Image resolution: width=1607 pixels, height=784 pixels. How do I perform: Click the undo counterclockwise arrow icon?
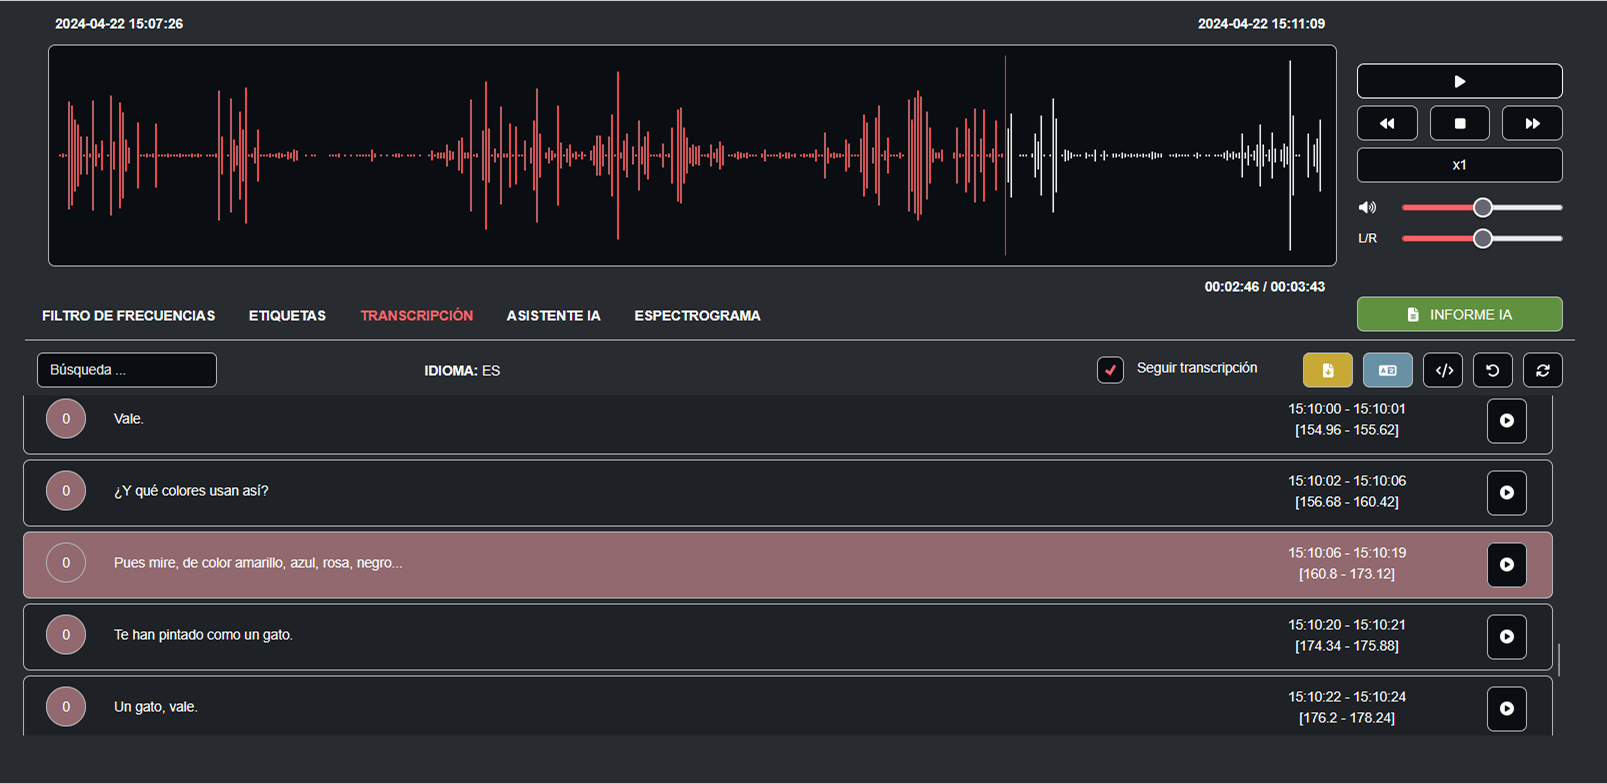pyautogui.click(x=1492, y=370)
